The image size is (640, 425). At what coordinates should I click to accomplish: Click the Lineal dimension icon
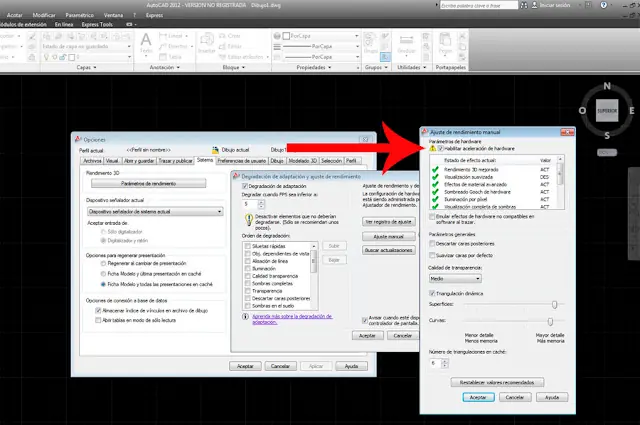[163, 36]
